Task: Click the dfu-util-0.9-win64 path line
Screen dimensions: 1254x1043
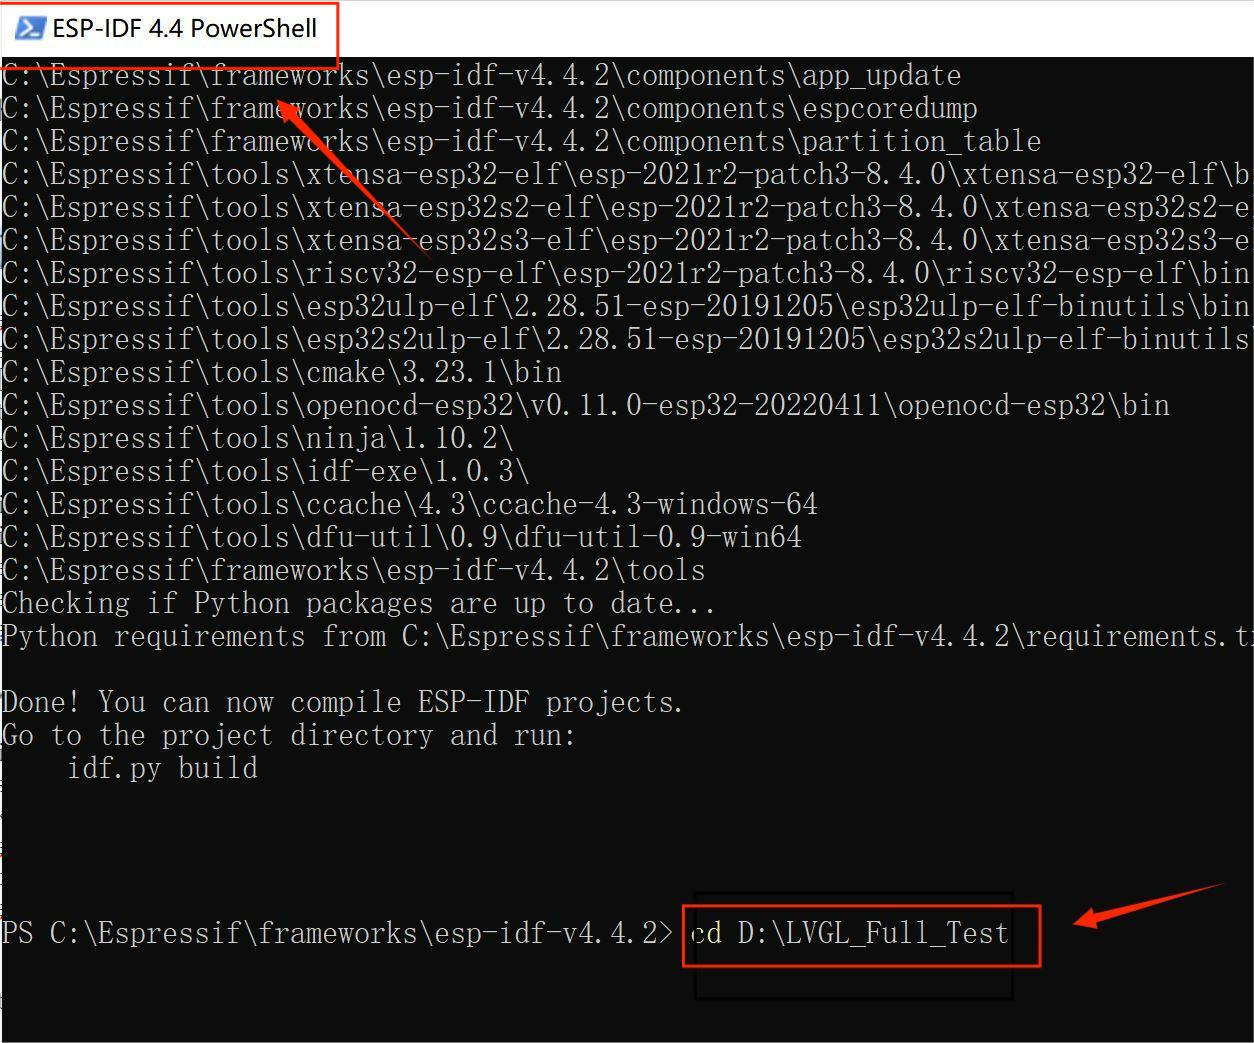Action: point(402,537)
